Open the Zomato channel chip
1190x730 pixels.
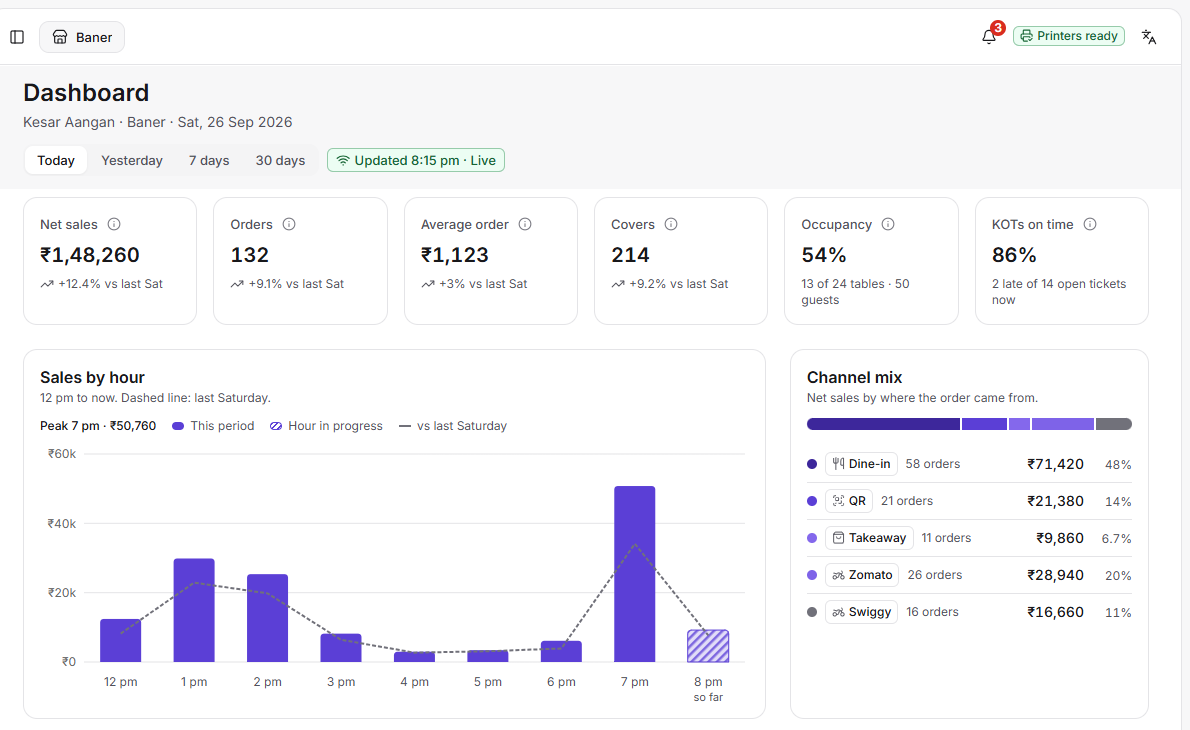(861, 575)
